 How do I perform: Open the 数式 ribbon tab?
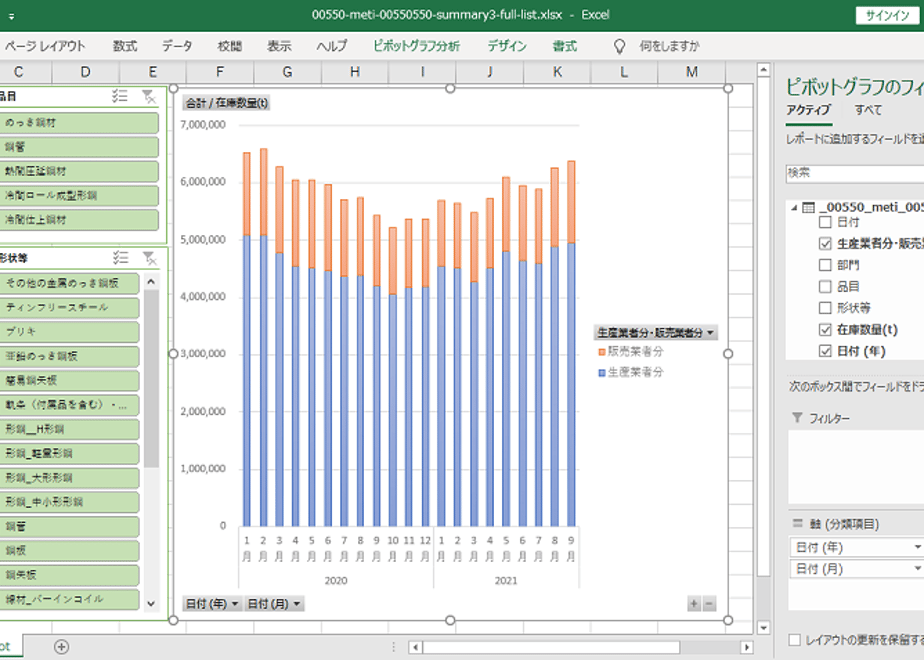pyautogui.click(x=125, y=46)
